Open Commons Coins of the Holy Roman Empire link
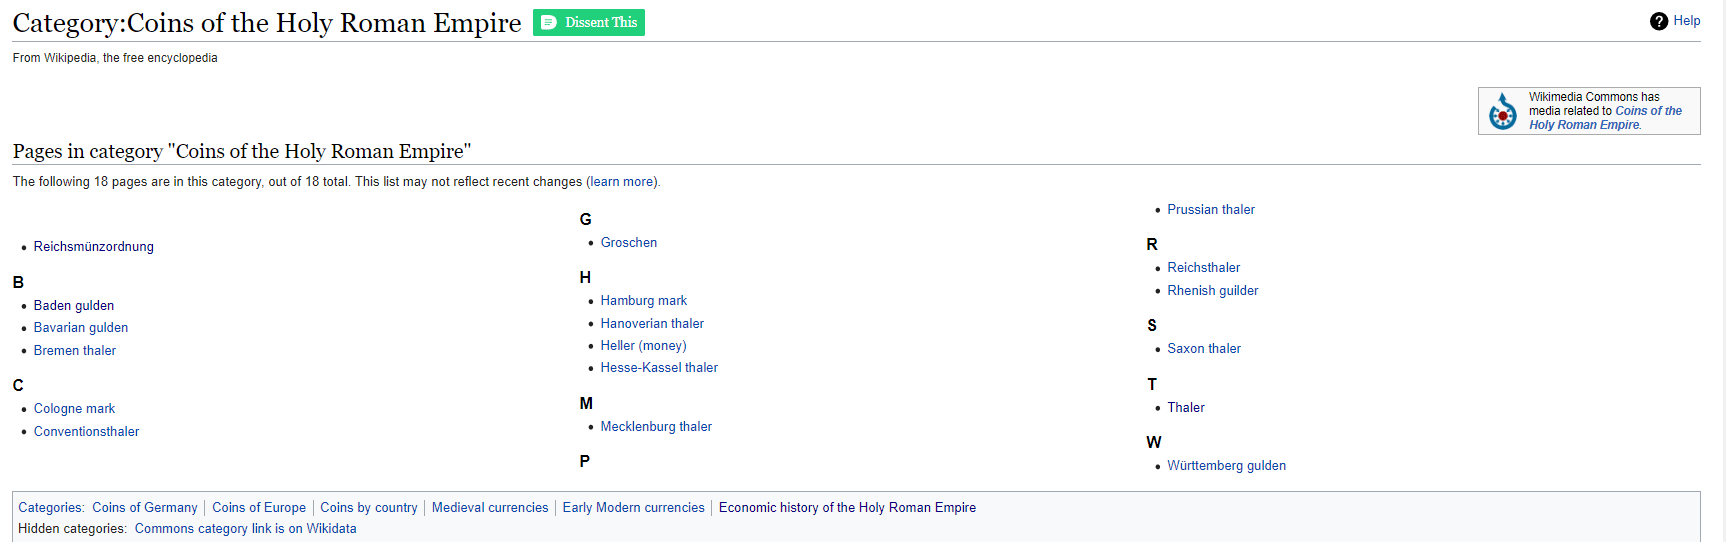This screenshot has height=542, width=1726. (x=1604, y=118)
